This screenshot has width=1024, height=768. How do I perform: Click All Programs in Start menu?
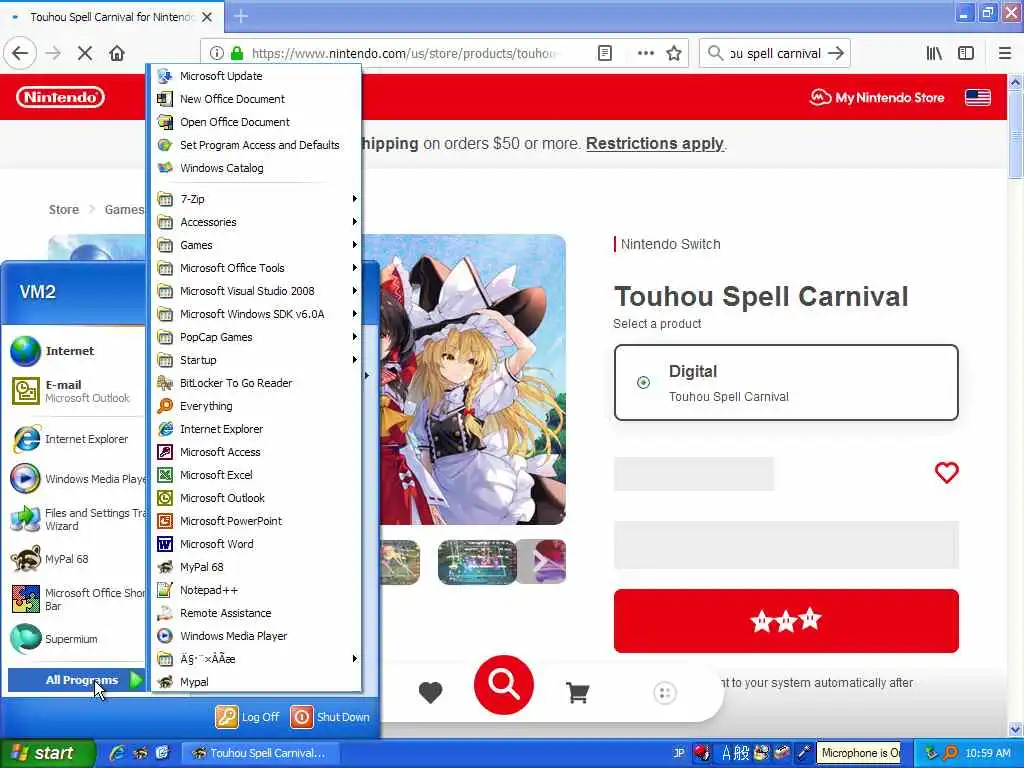(76, 680)
